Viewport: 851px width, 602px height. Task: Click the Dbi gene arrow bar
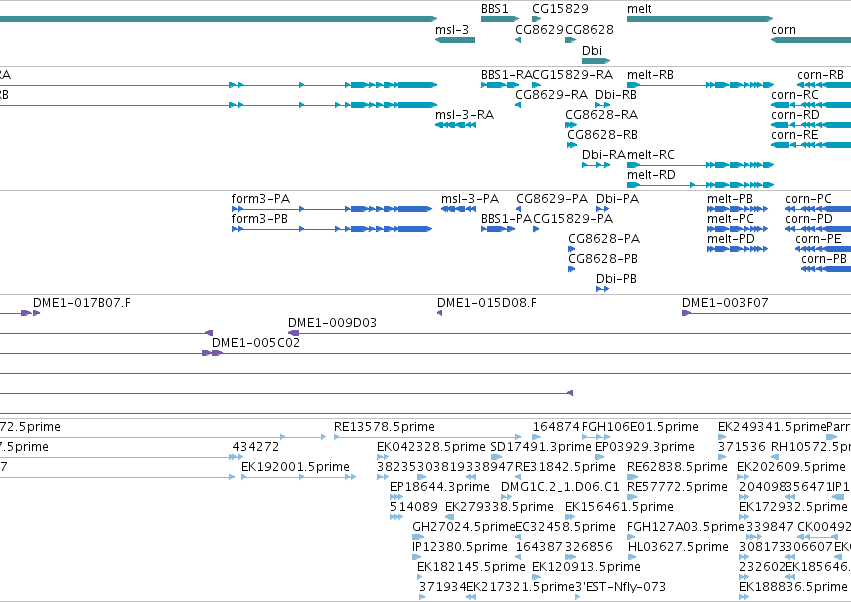click(x=596, y=61)
